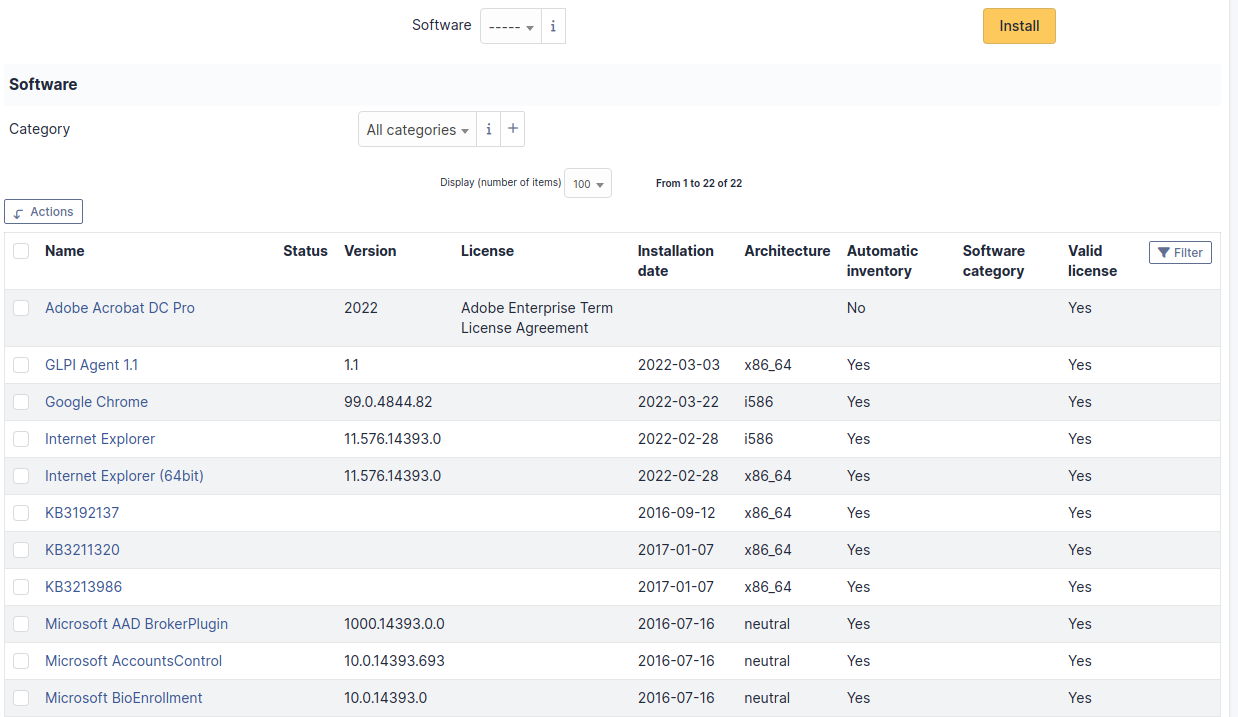Click version 99.0.4844.82 of Google Chrome
The width and height of the screenshot is (1238, 717).
click(x=388, y=402)
